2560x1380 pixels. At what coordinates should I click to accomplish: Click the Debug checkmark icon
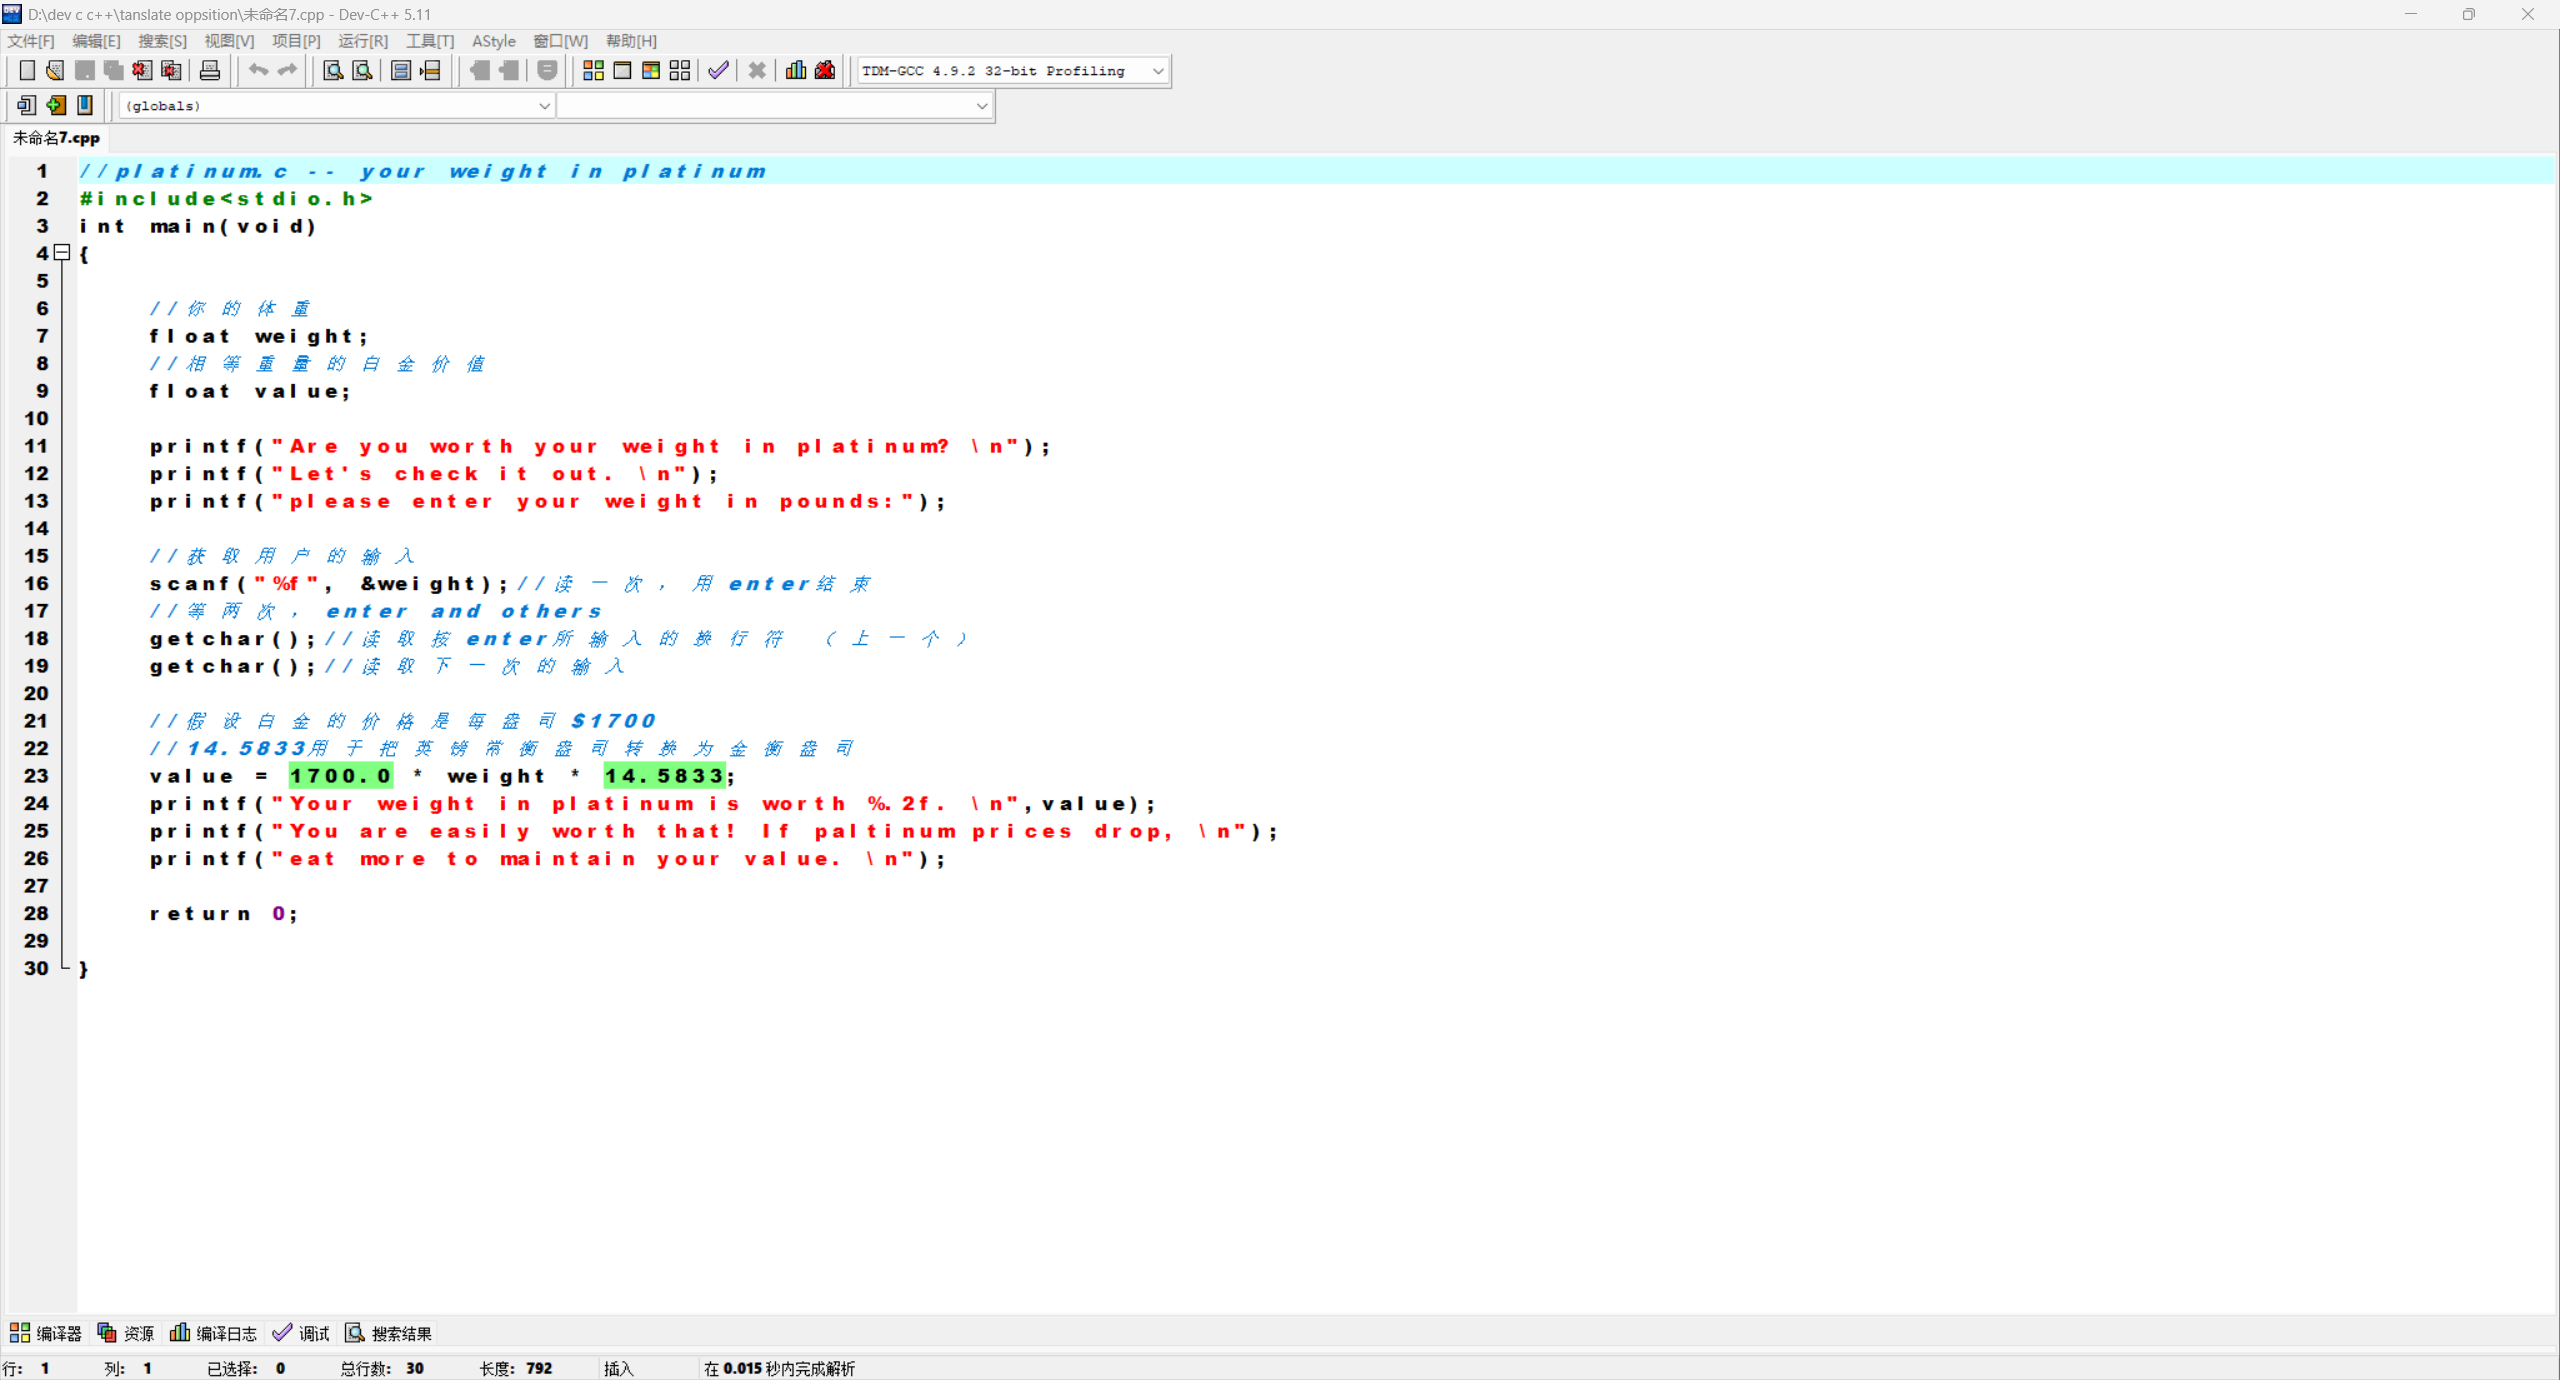(718, 70)
